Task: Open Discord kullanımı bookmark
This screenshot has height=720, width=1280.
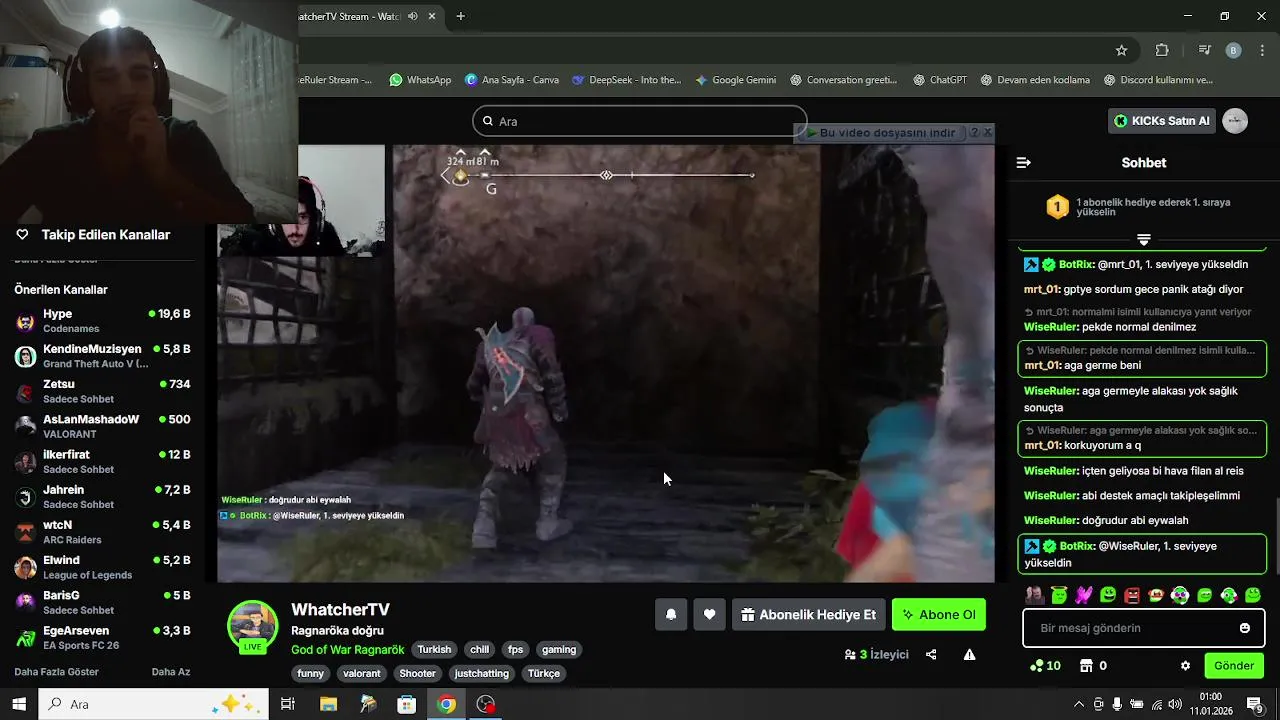Action: coord(1158,80)
